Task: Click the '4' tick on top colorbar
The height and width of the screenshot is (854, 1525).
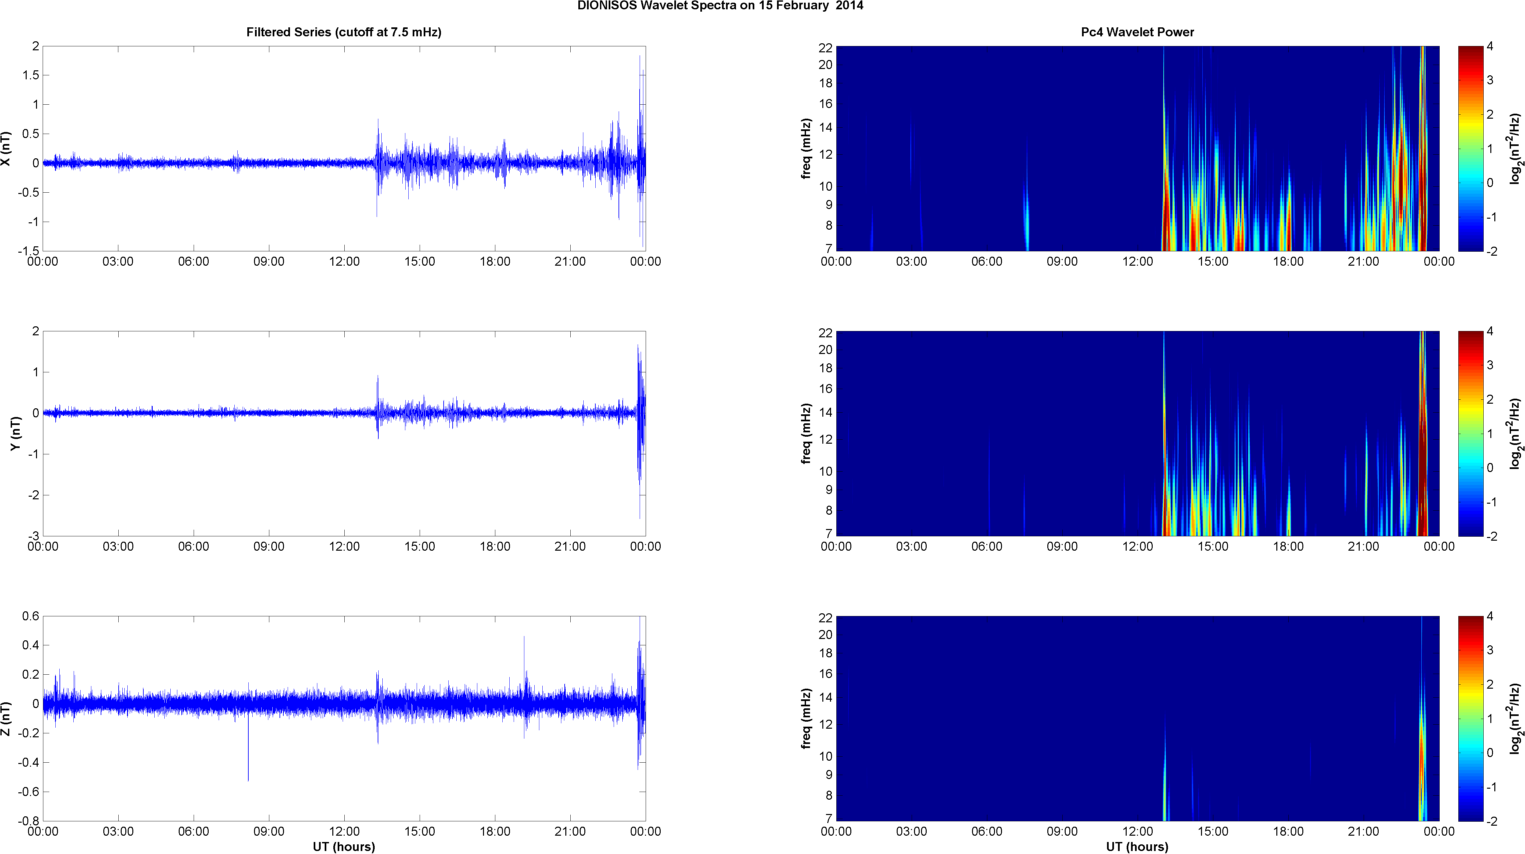Action: click(1490, 47)
